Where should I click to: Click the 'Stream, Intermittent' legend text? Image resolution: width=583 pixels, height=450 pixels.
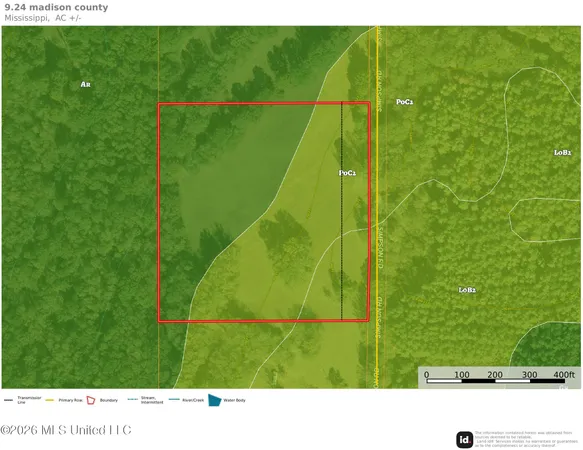point(152,400)
